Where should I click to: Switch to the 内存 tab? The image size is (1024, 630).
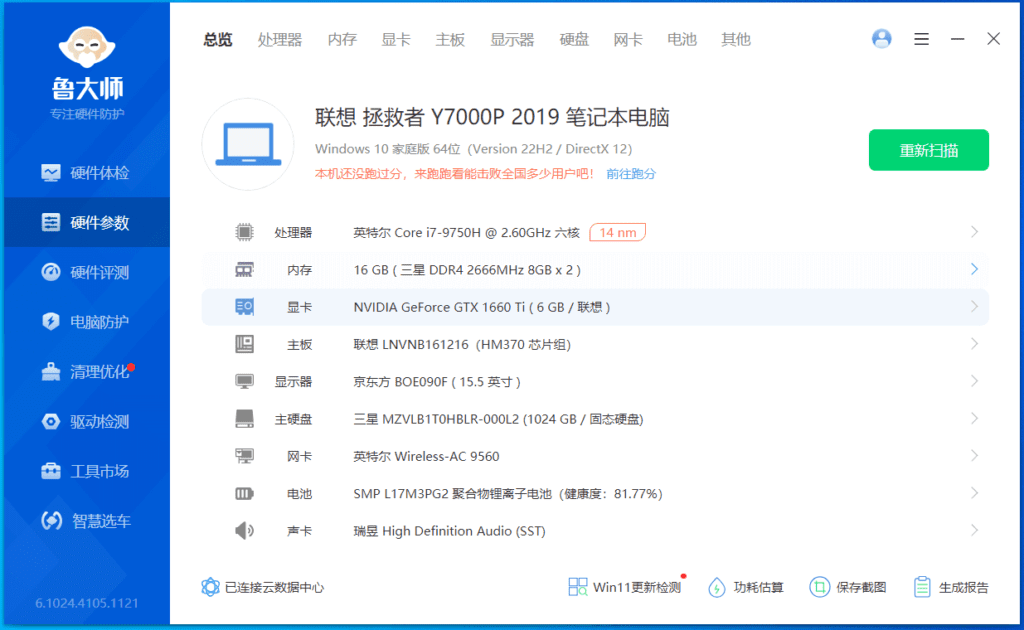(342, 40)
